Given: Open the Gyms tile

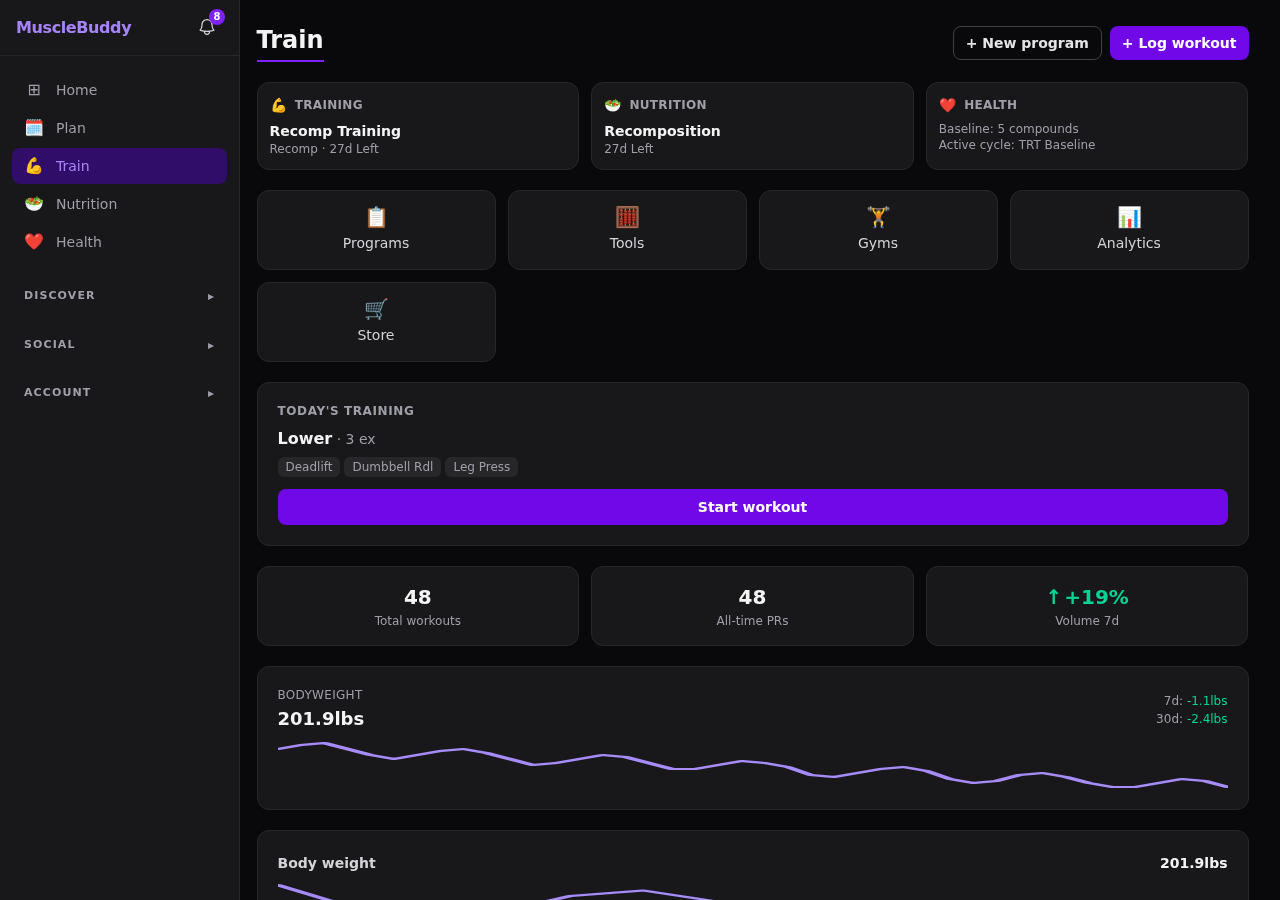Looking at the screenshot, I should 878,230.
